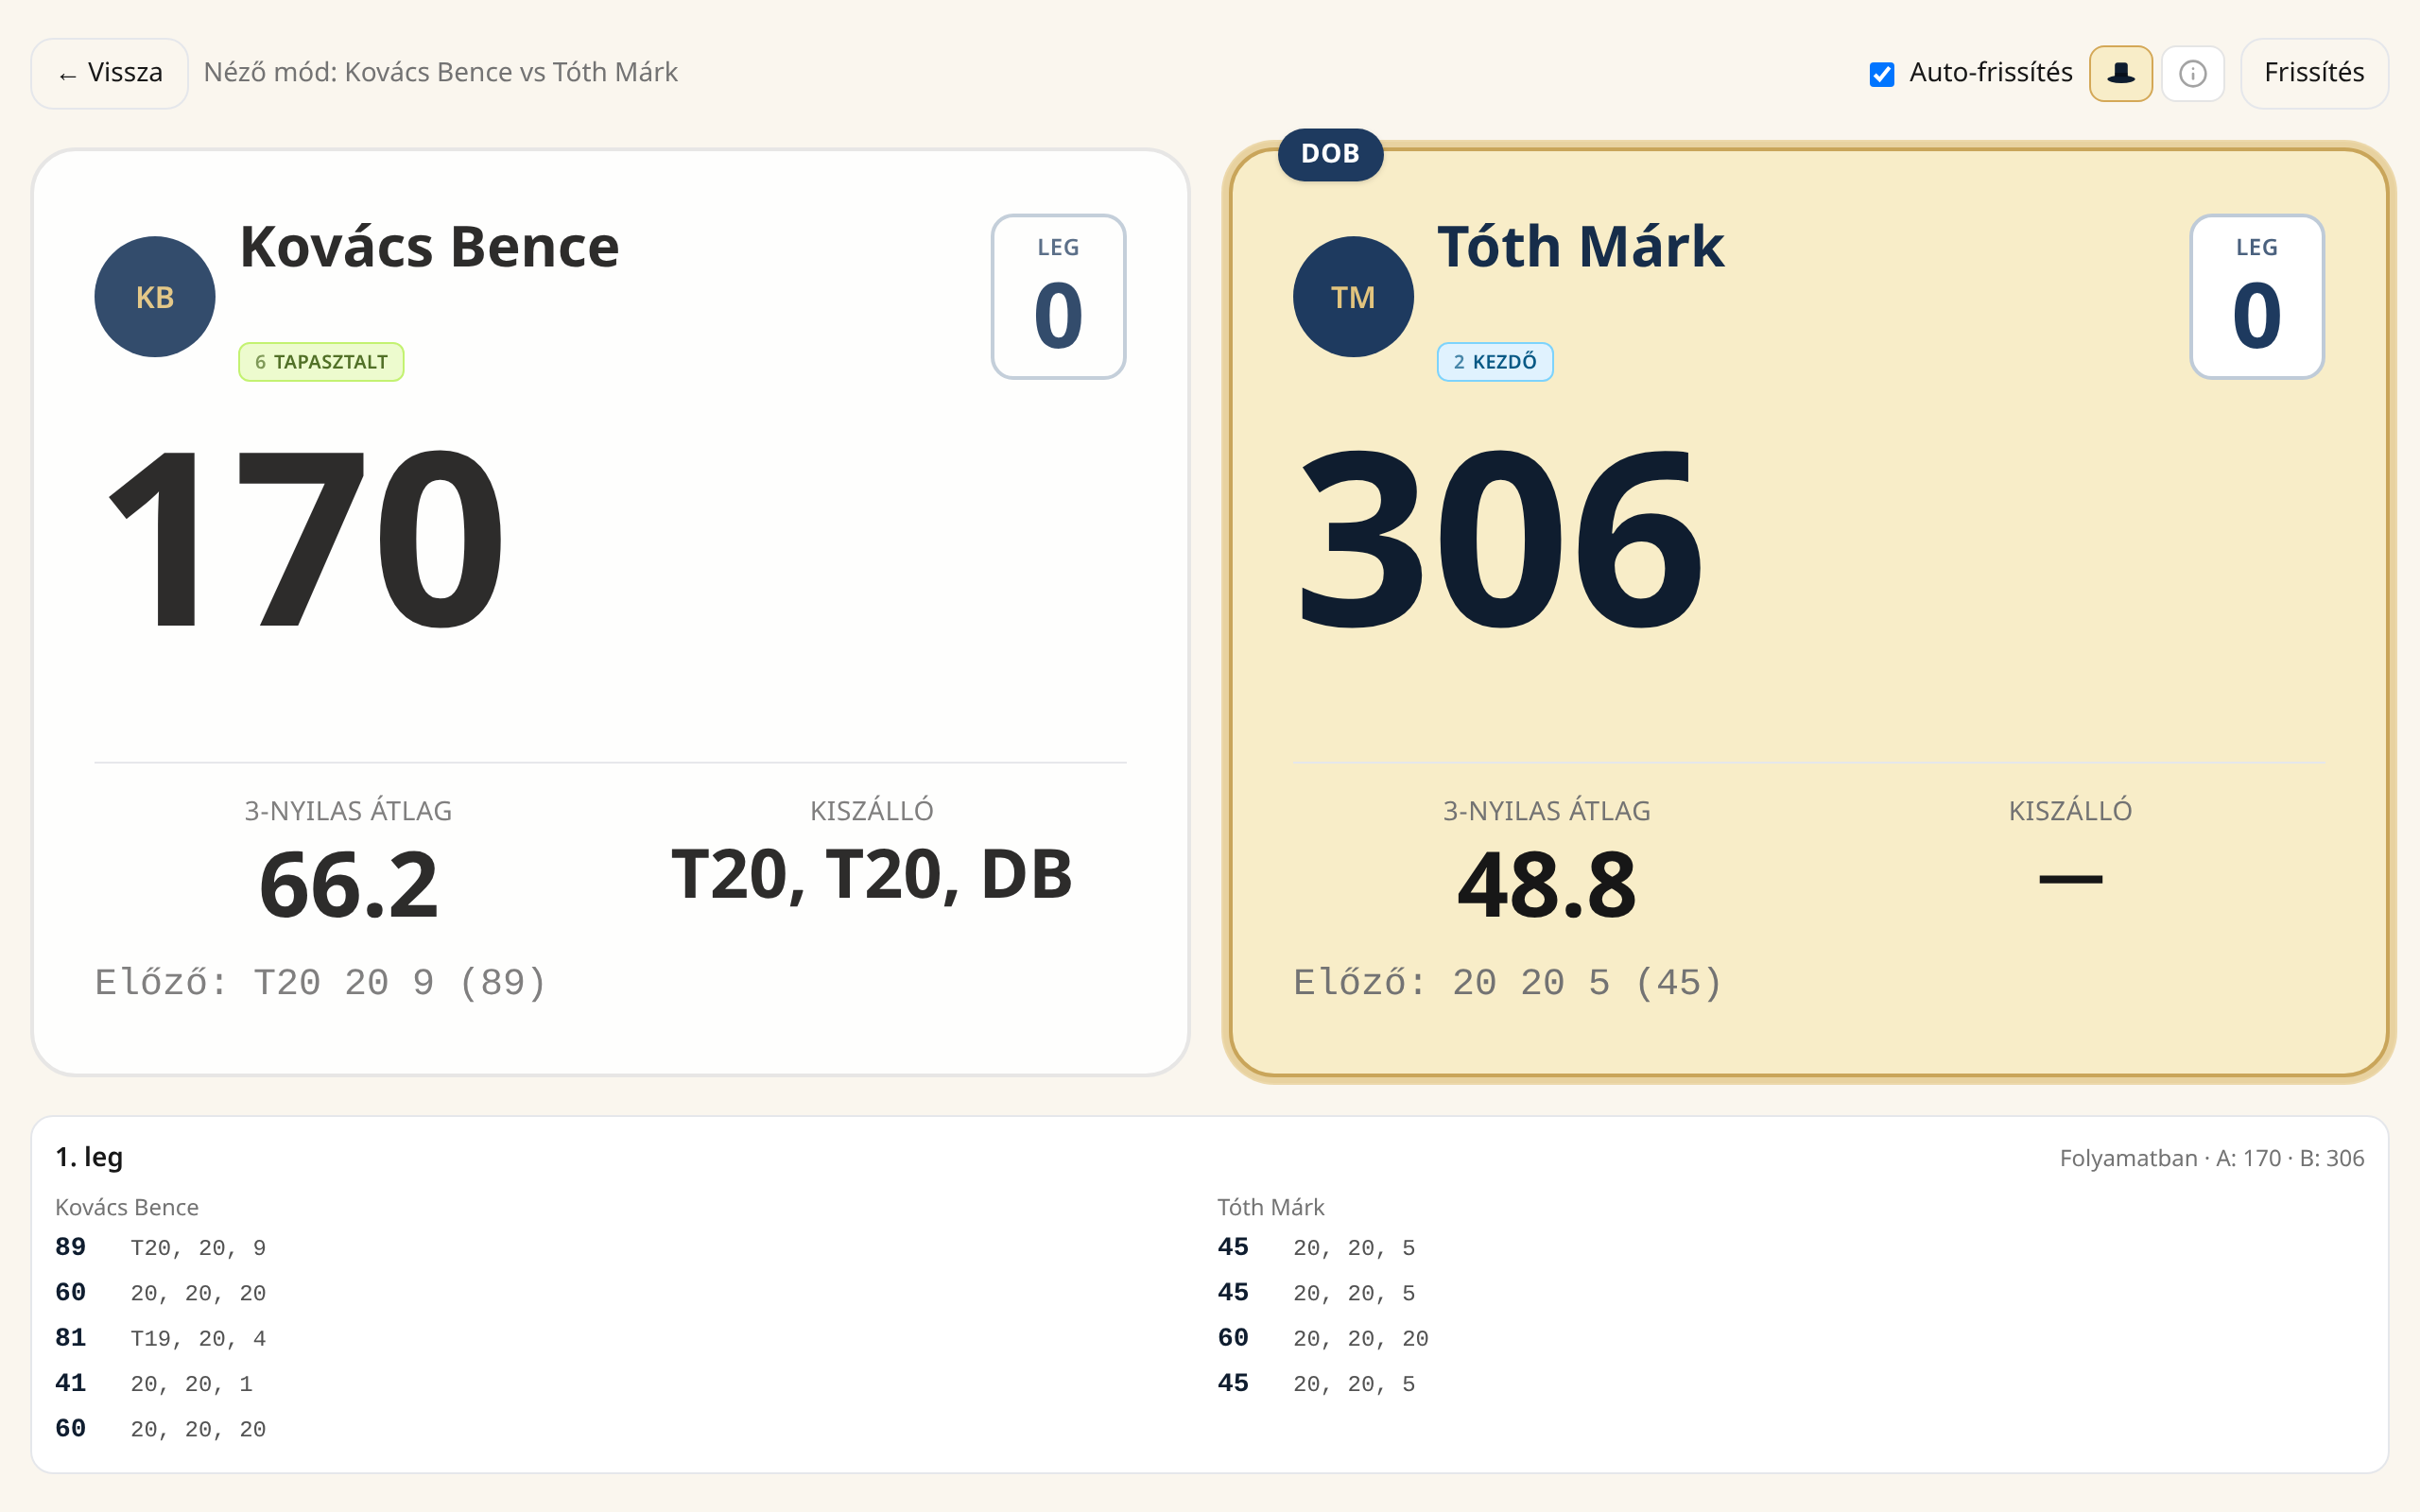Toggle the Auto-frissítés checkbox
The image size is (2420, 1512).
(1882, 74)
